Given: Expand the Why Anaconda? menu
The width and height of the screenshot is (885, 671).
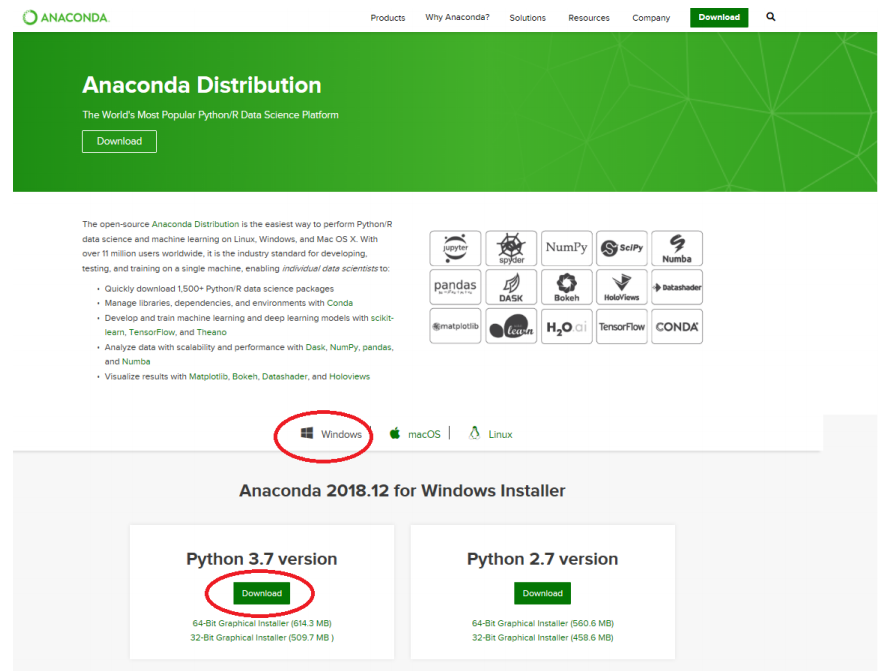Looking at the screenshot, I should point(457,18).
